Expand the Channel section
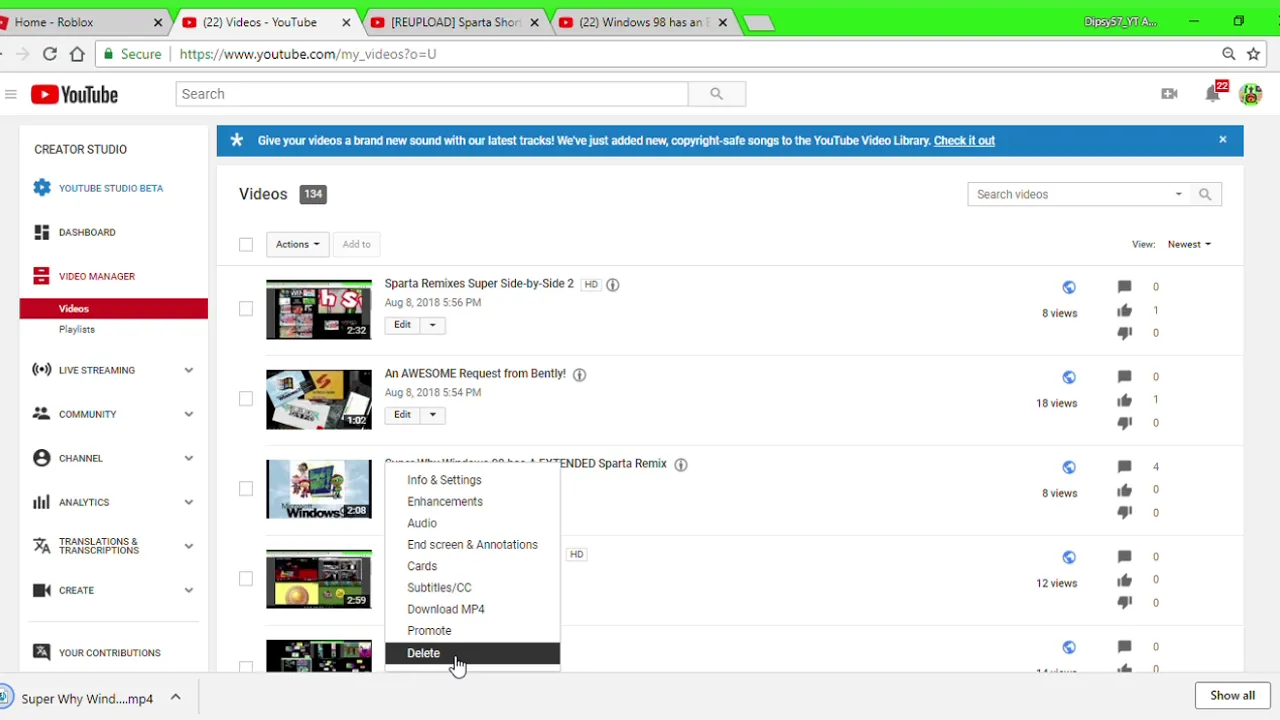Viewport: 1280px width, 720px height. [x=188, y=458]
